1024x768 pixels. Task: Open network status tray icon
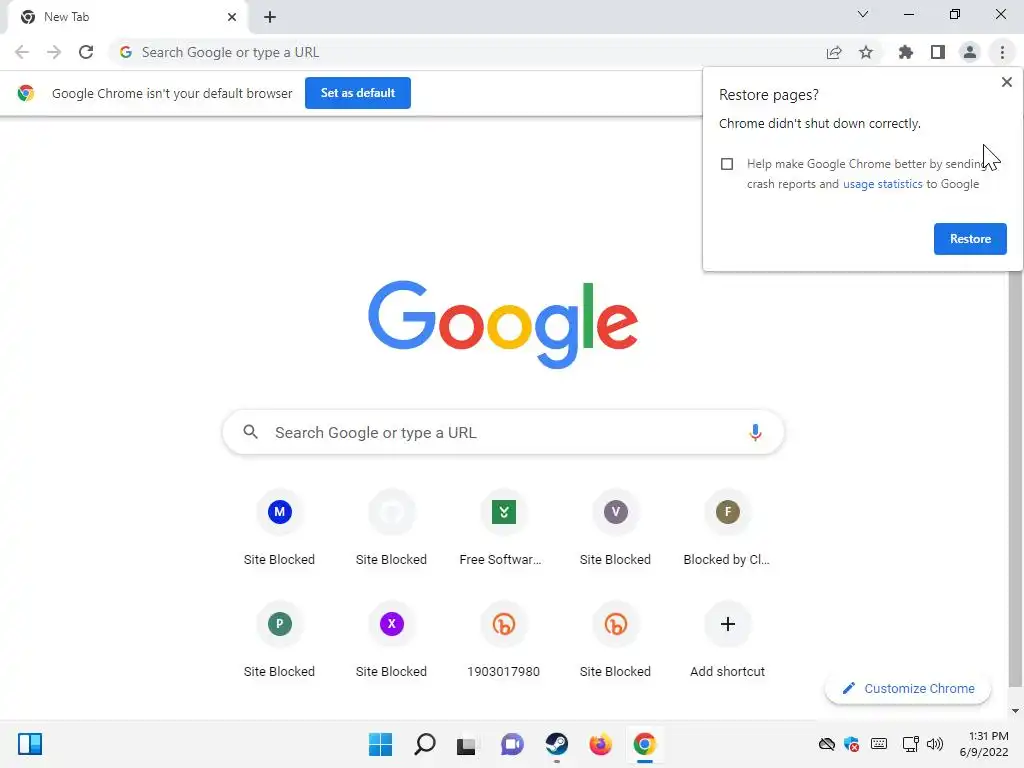910,744
